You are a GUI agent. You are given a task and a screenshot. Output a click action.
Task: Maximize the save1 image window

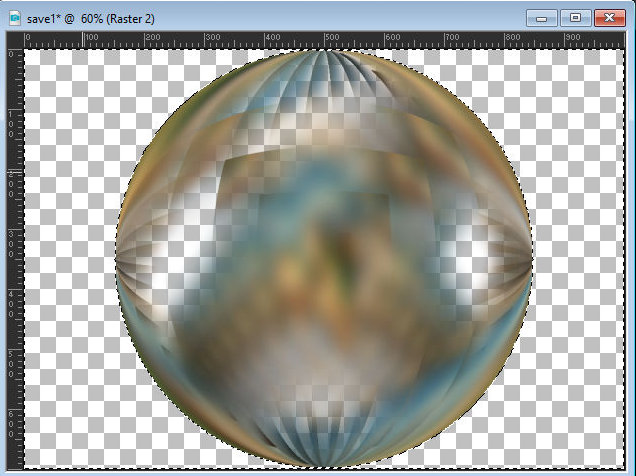[x=575, y=17]
